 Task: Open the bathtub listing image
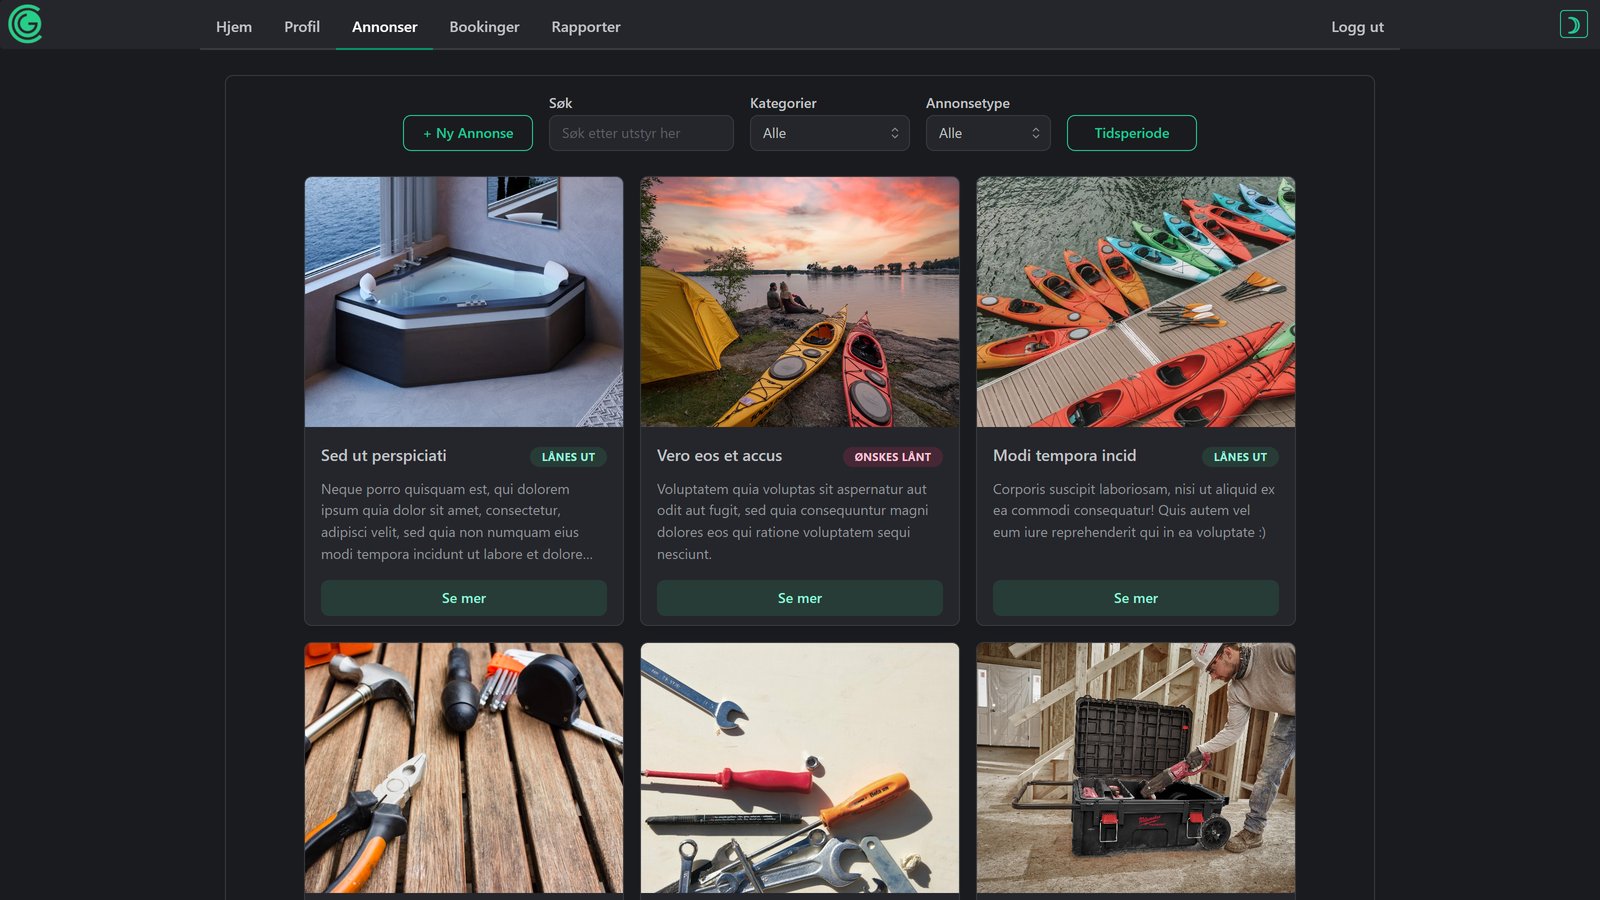point(464,302)
